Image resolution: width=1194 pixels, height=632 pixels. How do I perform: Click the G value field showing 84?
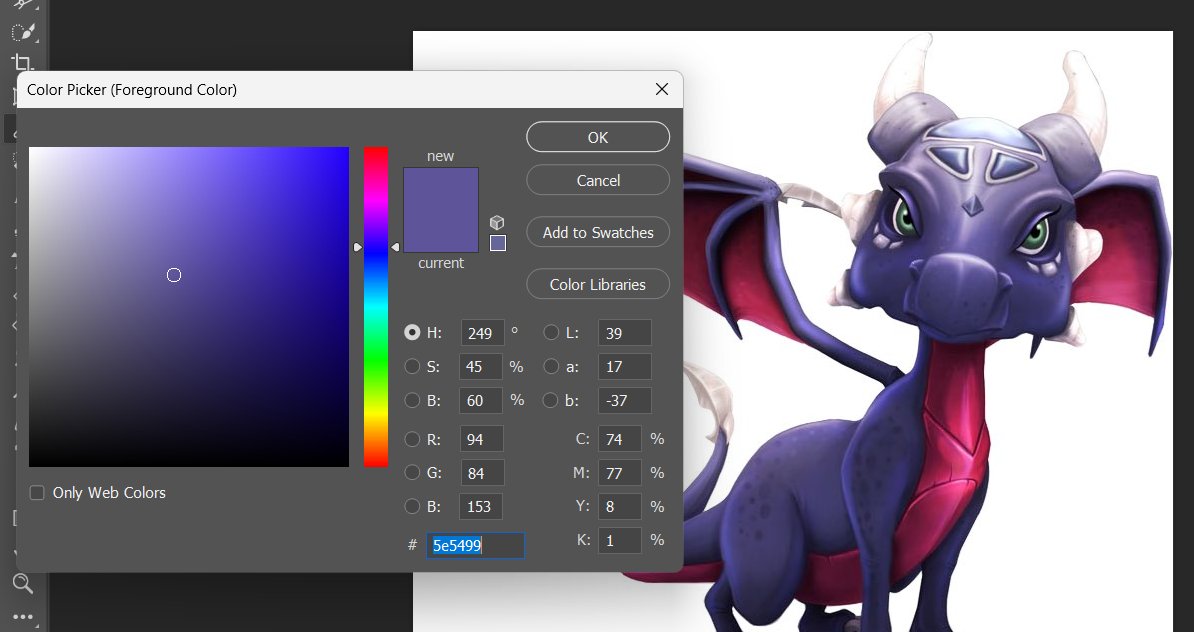[481, 473]
